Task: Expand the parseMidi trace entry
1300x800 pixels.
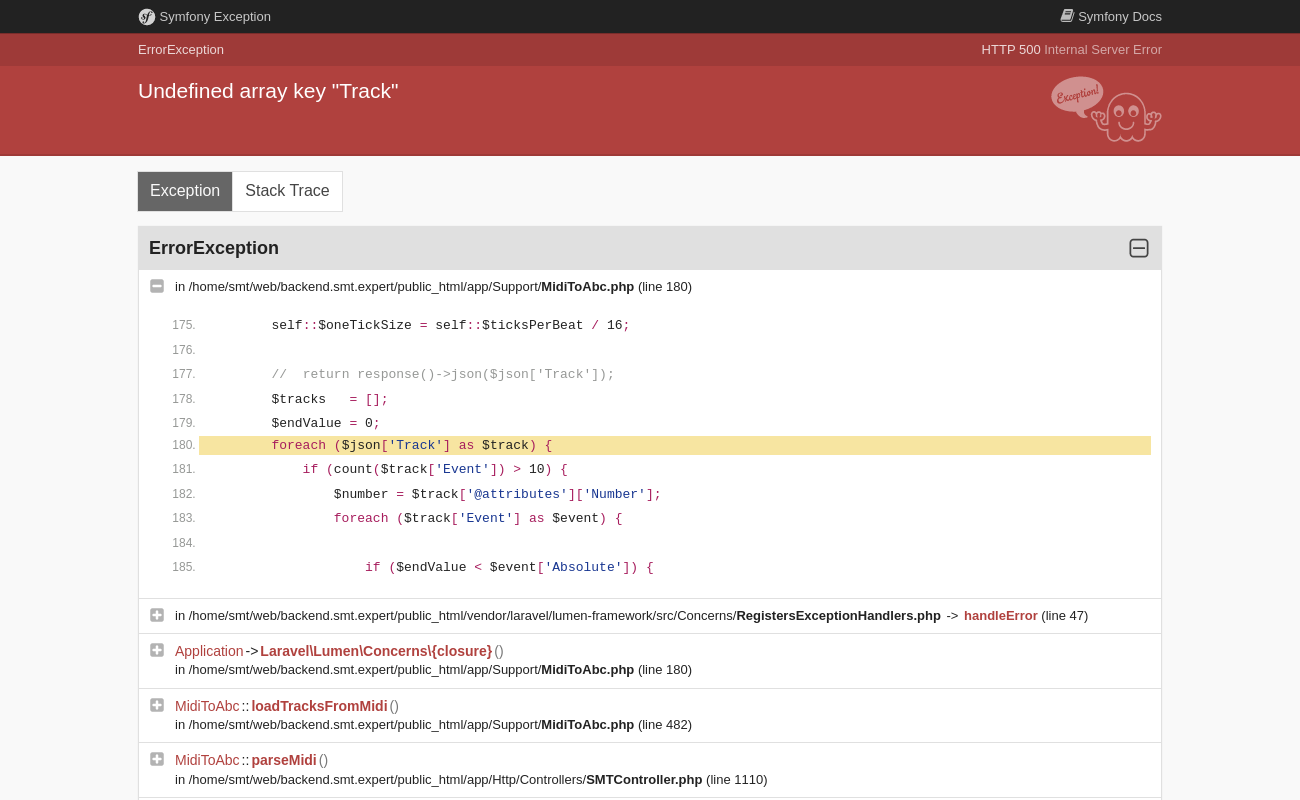Action: pos(157,759)
